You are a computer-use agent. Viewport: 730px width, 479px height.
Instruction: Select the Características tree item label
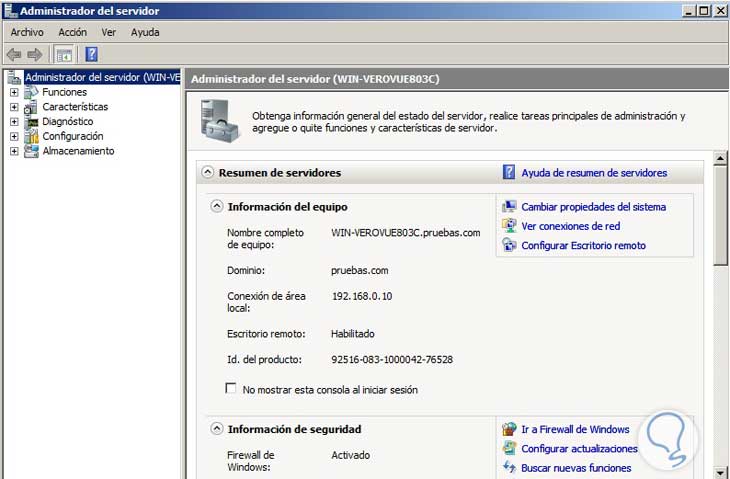(75, 107)
